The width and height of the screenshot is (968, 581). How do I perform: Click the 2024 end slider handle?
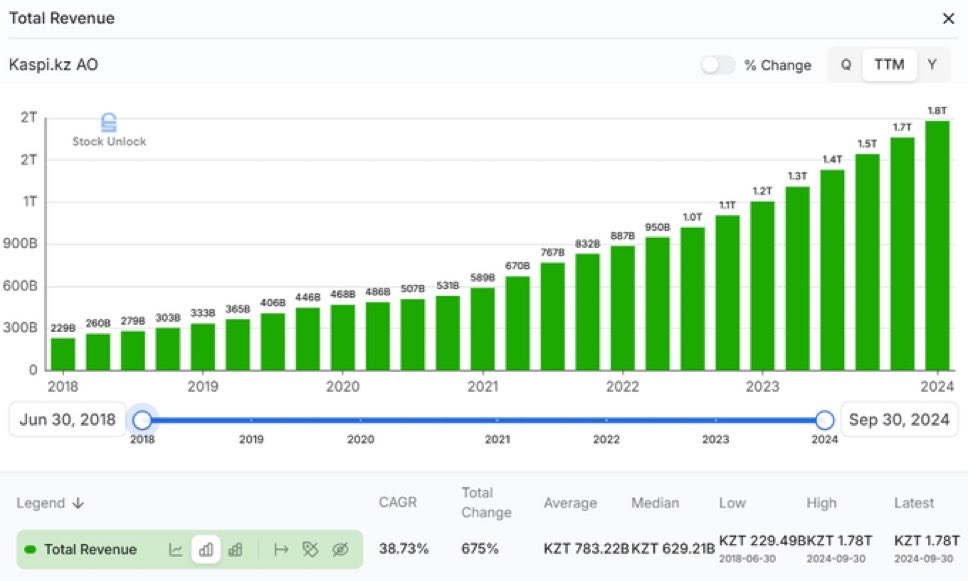coord(824,420)
